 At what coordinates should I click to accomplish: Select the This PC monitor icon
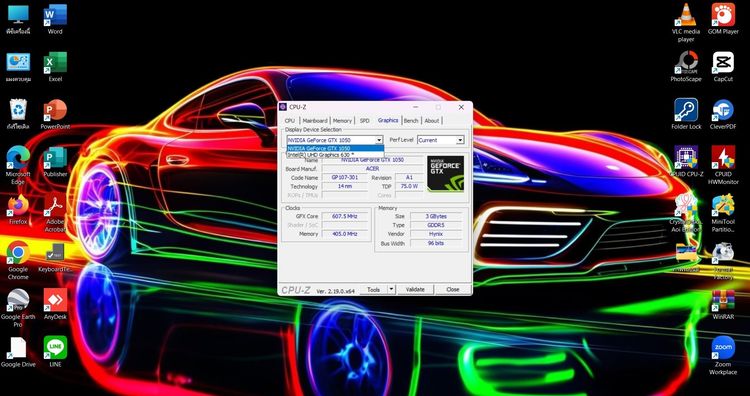pyautogui.click(x=18, y=19)
